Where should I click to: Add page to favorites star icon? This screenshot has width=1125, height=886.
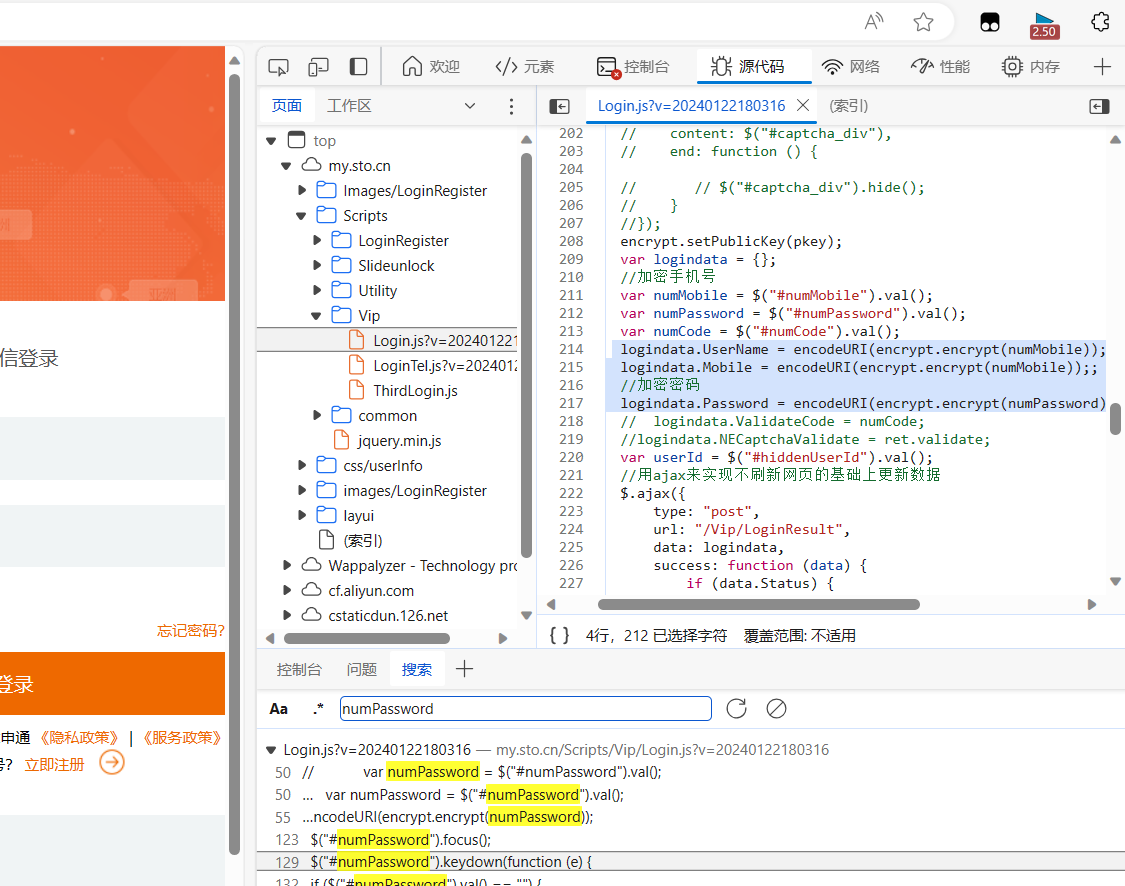click(923, 22)
